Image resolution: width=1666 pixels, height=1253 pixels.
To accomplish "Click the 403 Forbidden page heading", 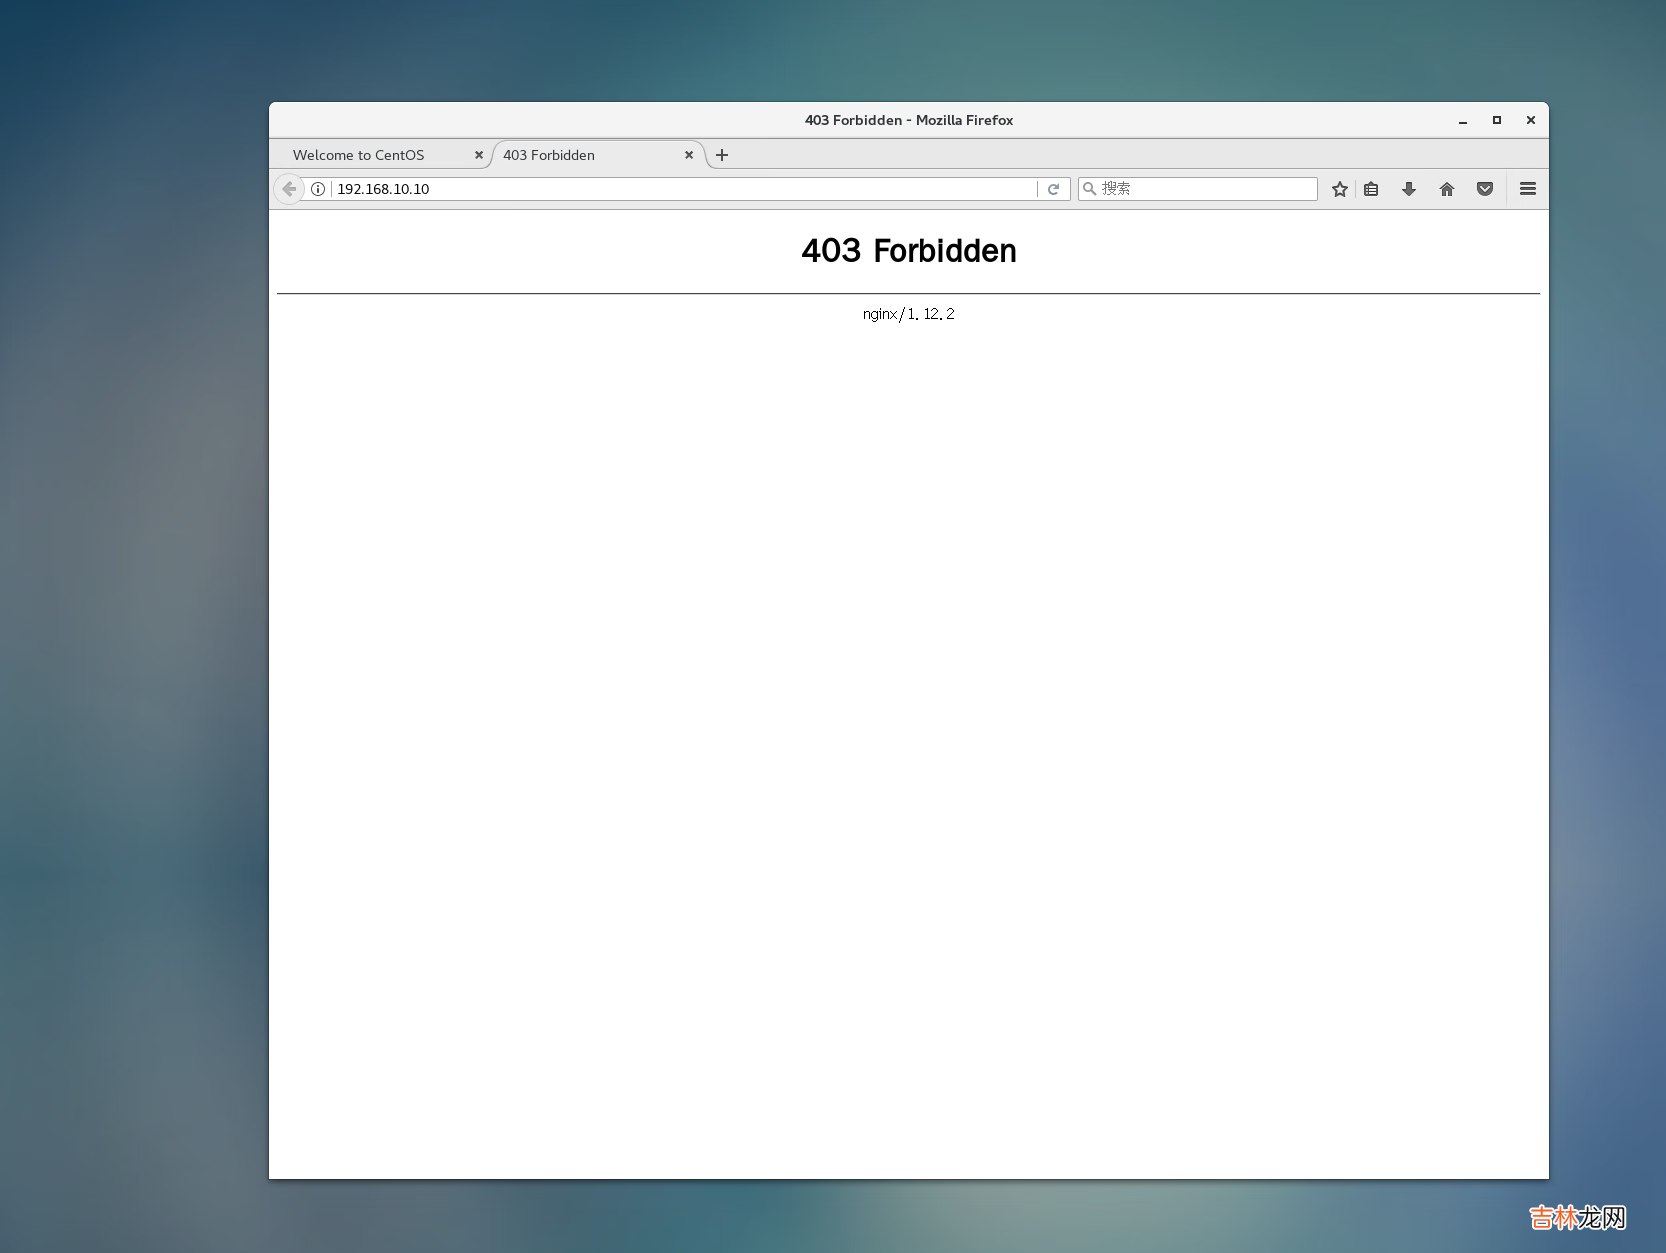I will coord(909,251).
